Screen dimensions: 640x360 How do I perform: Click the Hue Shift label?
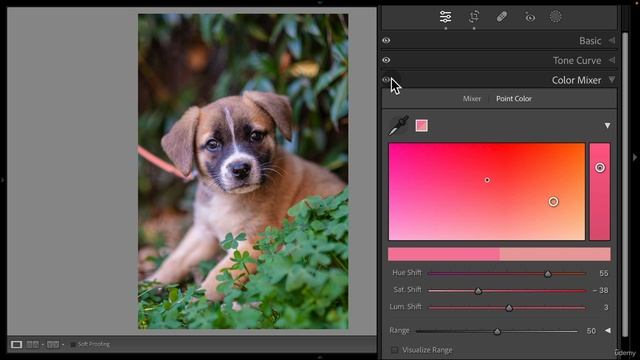407,273
